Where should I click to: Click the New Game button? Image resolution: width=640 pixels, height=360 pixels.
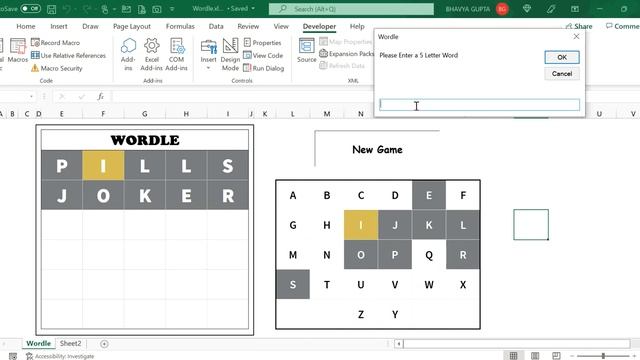click(x=377, y=149)
